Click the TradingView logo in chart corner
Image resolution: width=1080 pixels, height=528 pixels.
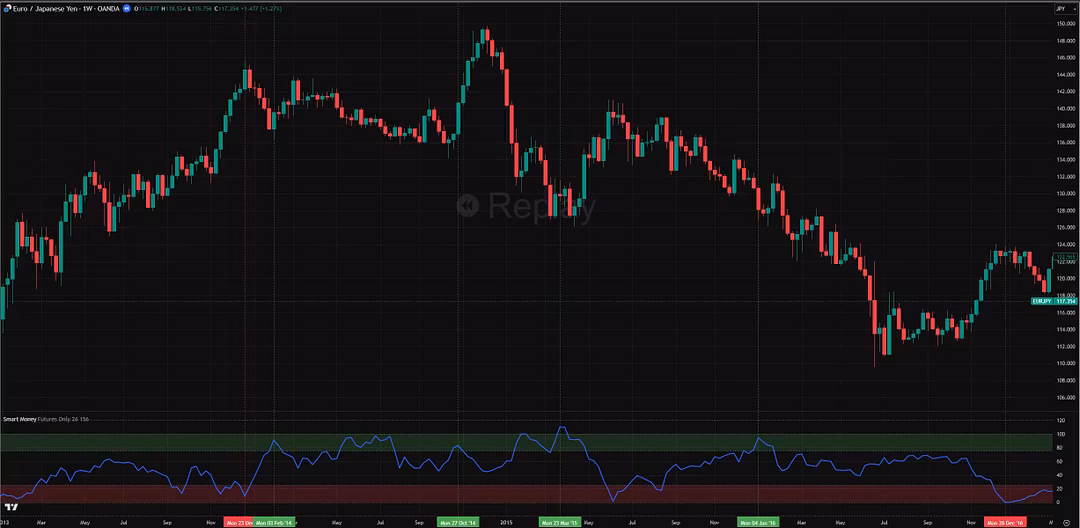point(13,508)
